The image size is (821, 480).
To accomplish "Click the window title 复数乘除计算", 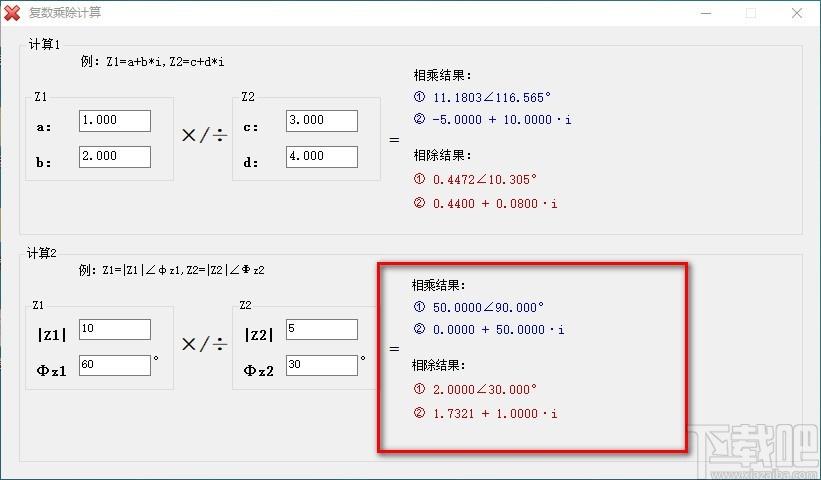I will coord(65,13).
